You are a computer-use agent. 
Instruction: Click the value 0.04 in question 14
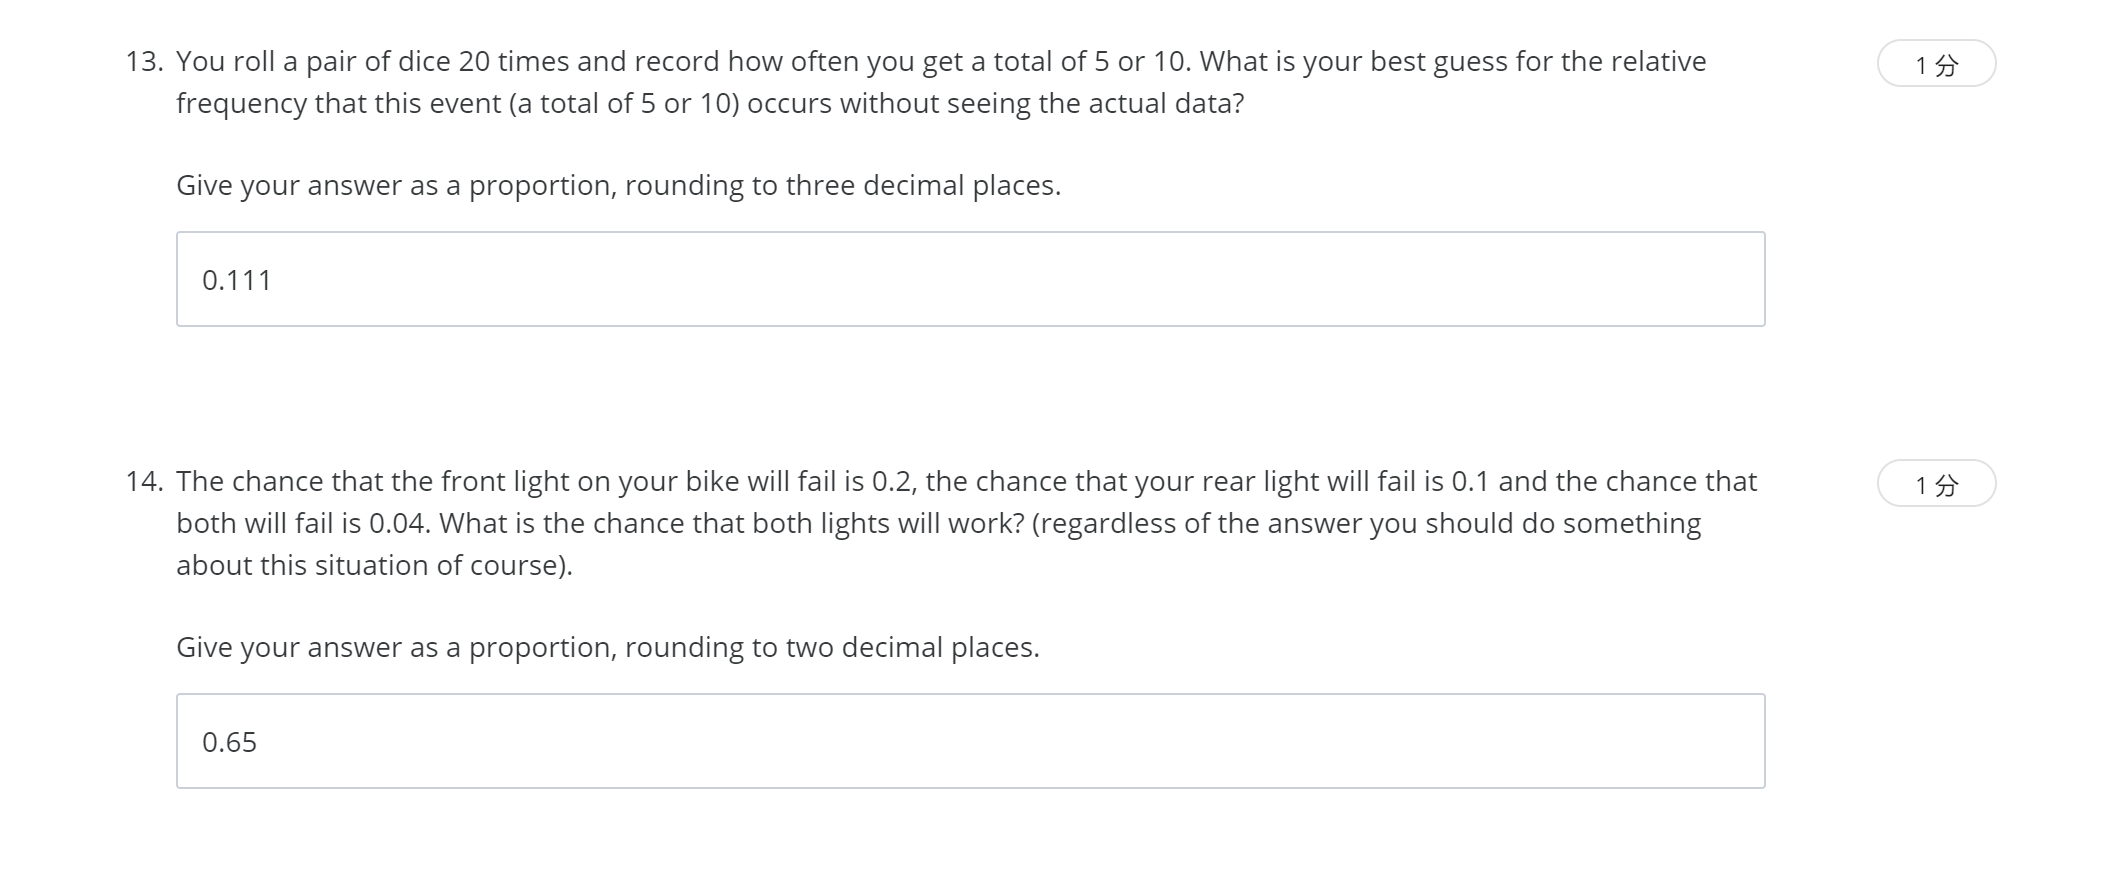point(399,524)
